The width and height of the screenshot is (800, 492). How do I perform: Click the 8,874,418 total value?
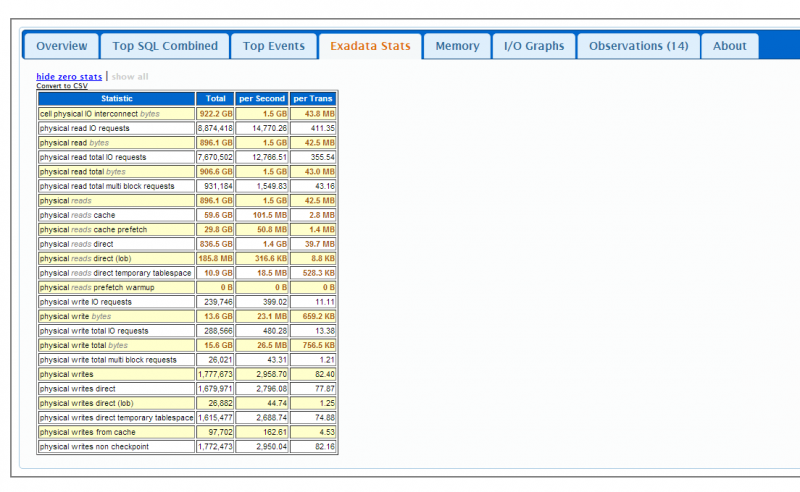tap(215, 128)
